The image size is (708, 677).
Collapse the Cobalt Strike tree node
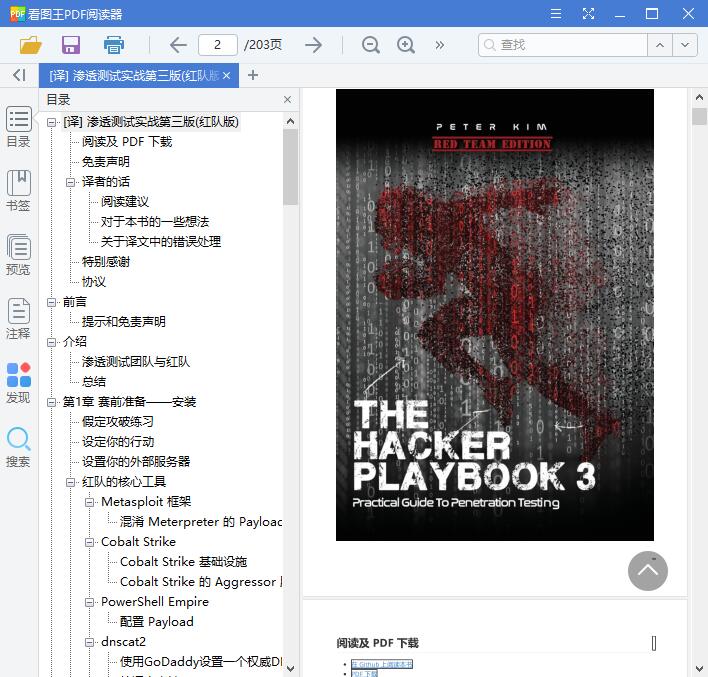[x=89, y=542]
